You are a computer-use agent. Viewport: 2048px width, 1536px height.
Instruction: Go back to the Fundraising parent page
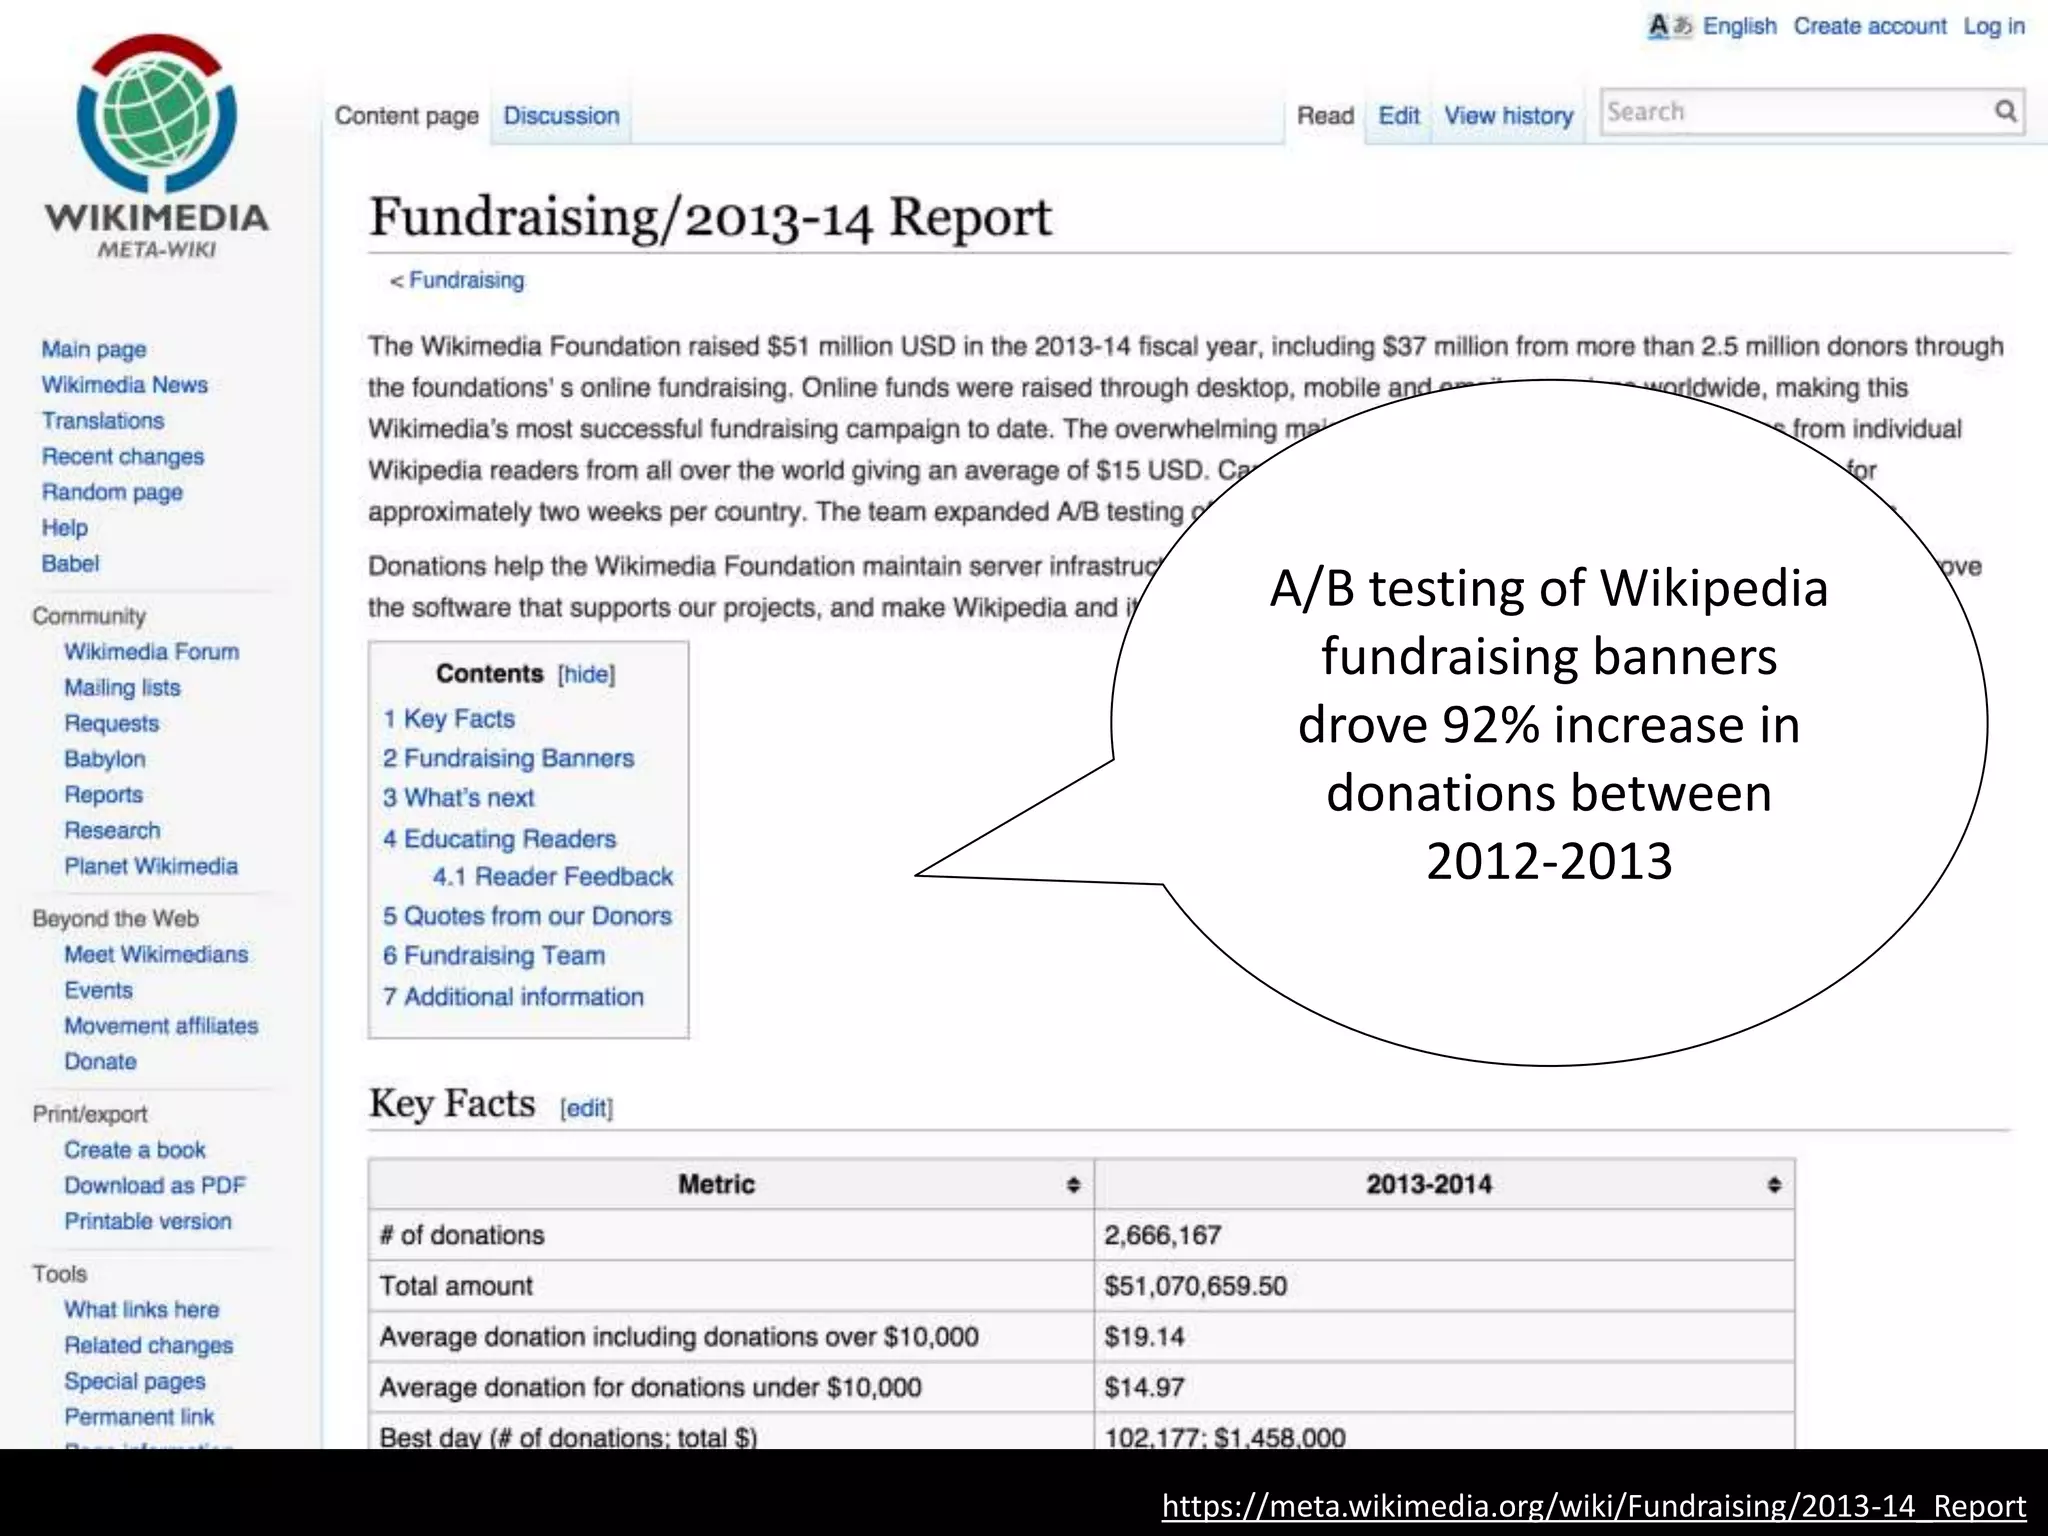click(466, 280)
